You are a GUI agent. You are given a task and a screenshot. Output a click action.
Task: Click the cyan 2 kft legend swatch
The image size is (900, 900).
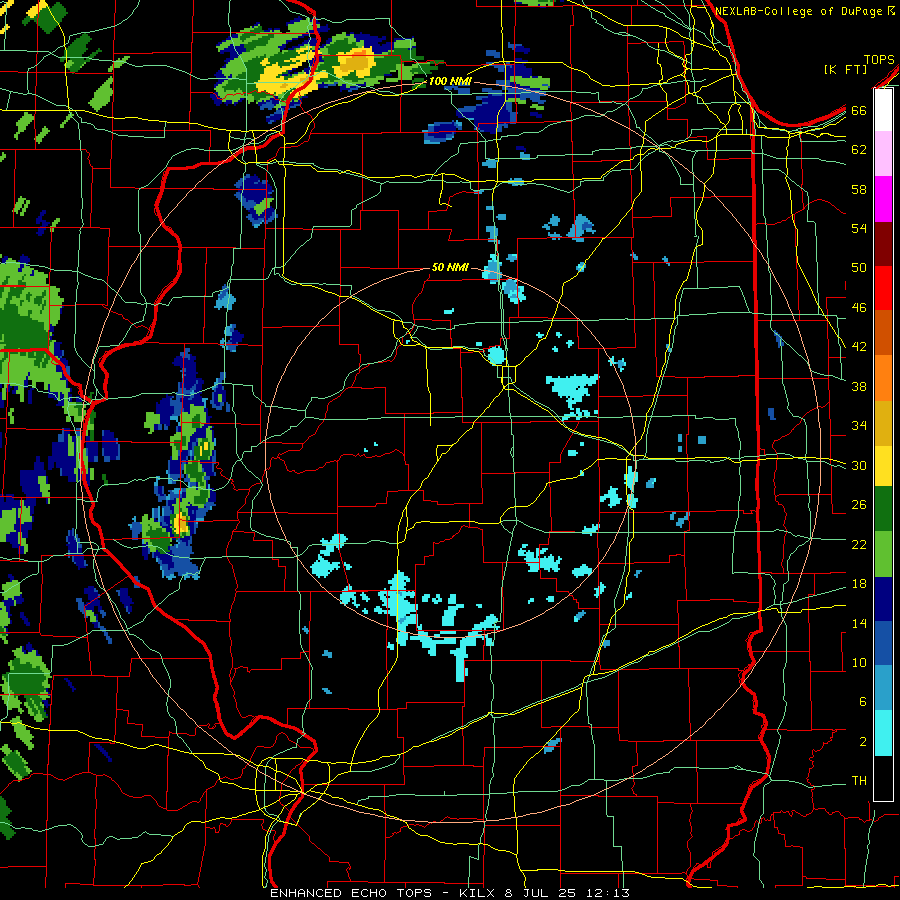click(x=883, y=733)
